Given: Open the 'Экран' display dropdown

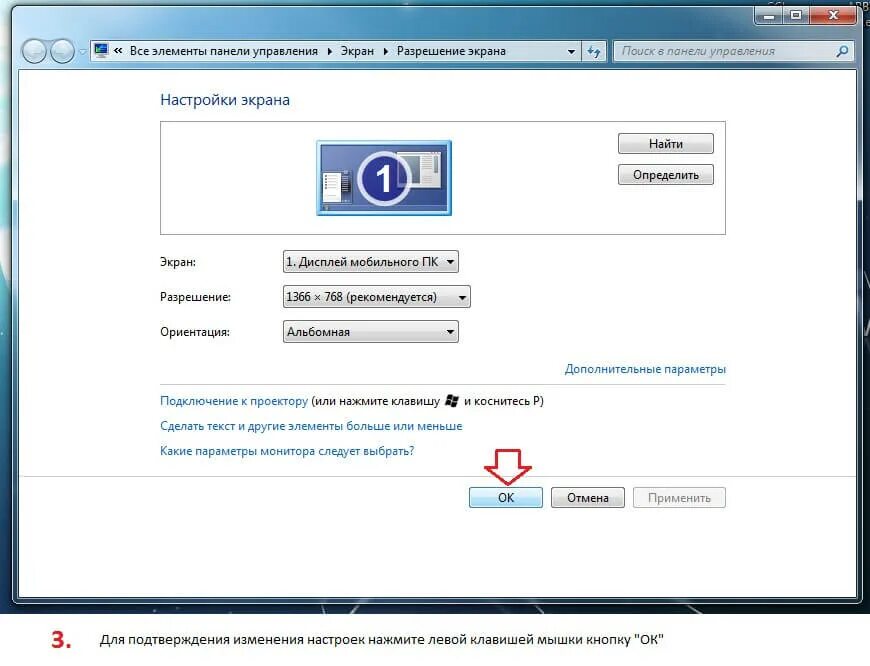Looking at the screenshot, I should point(371,261).
